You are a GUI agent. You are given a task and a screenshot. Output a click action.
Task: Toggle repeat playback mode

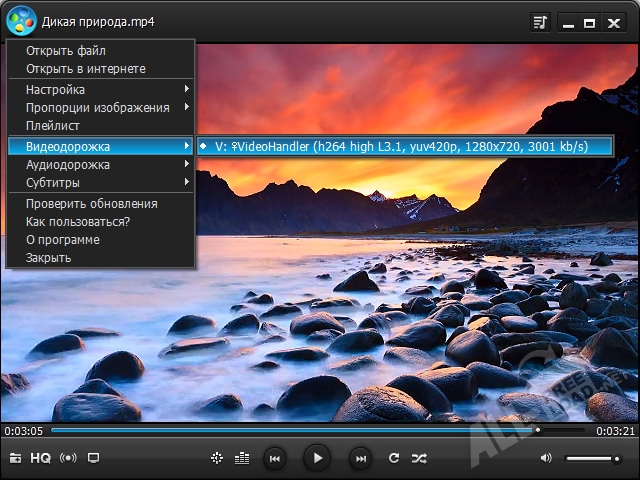pos(394,458)
